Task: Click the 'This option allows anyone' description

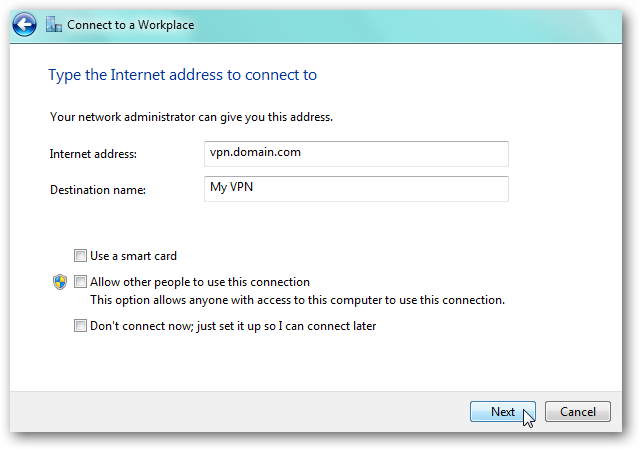Action: point(297,300)
